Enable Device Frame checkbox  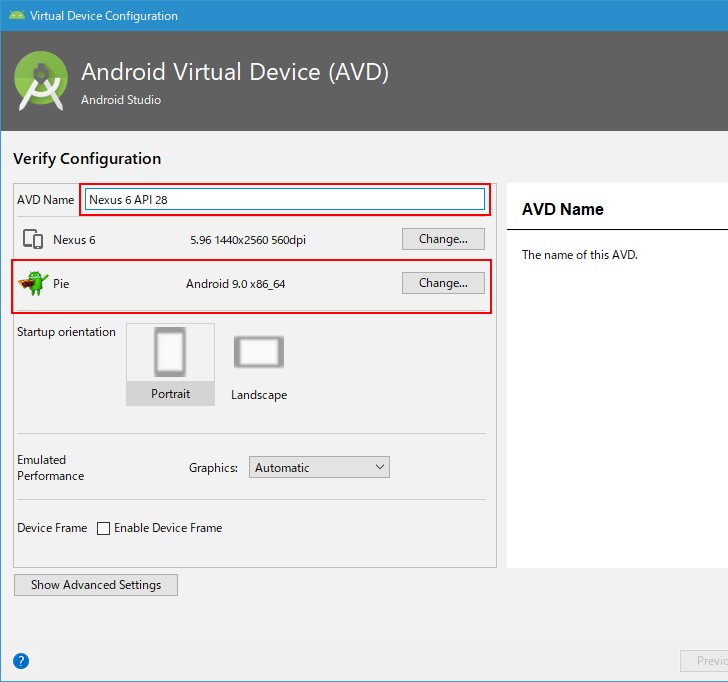tap(104, 528)
